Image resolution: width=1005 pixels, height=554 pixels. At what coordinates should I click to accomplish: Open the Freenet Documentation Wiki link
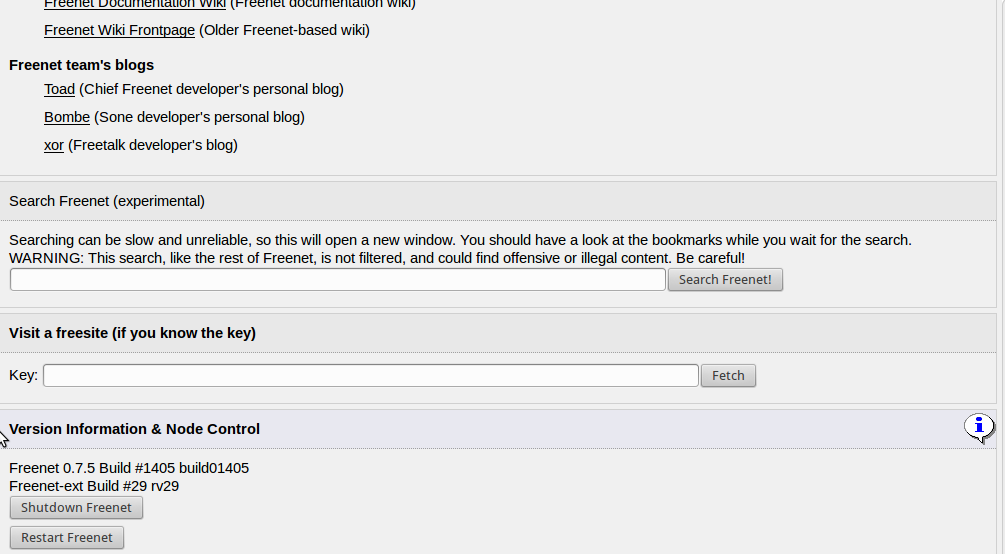click(134, 4)
